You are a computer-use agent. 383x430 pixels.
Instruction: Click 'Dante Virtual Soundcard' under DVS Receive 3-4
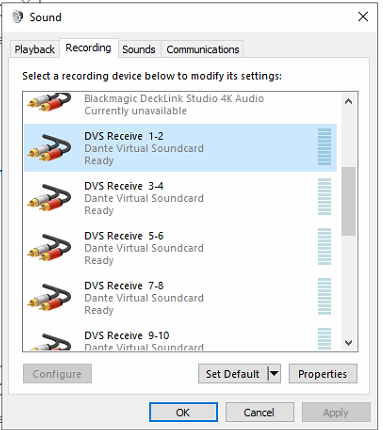pos(144,198)
